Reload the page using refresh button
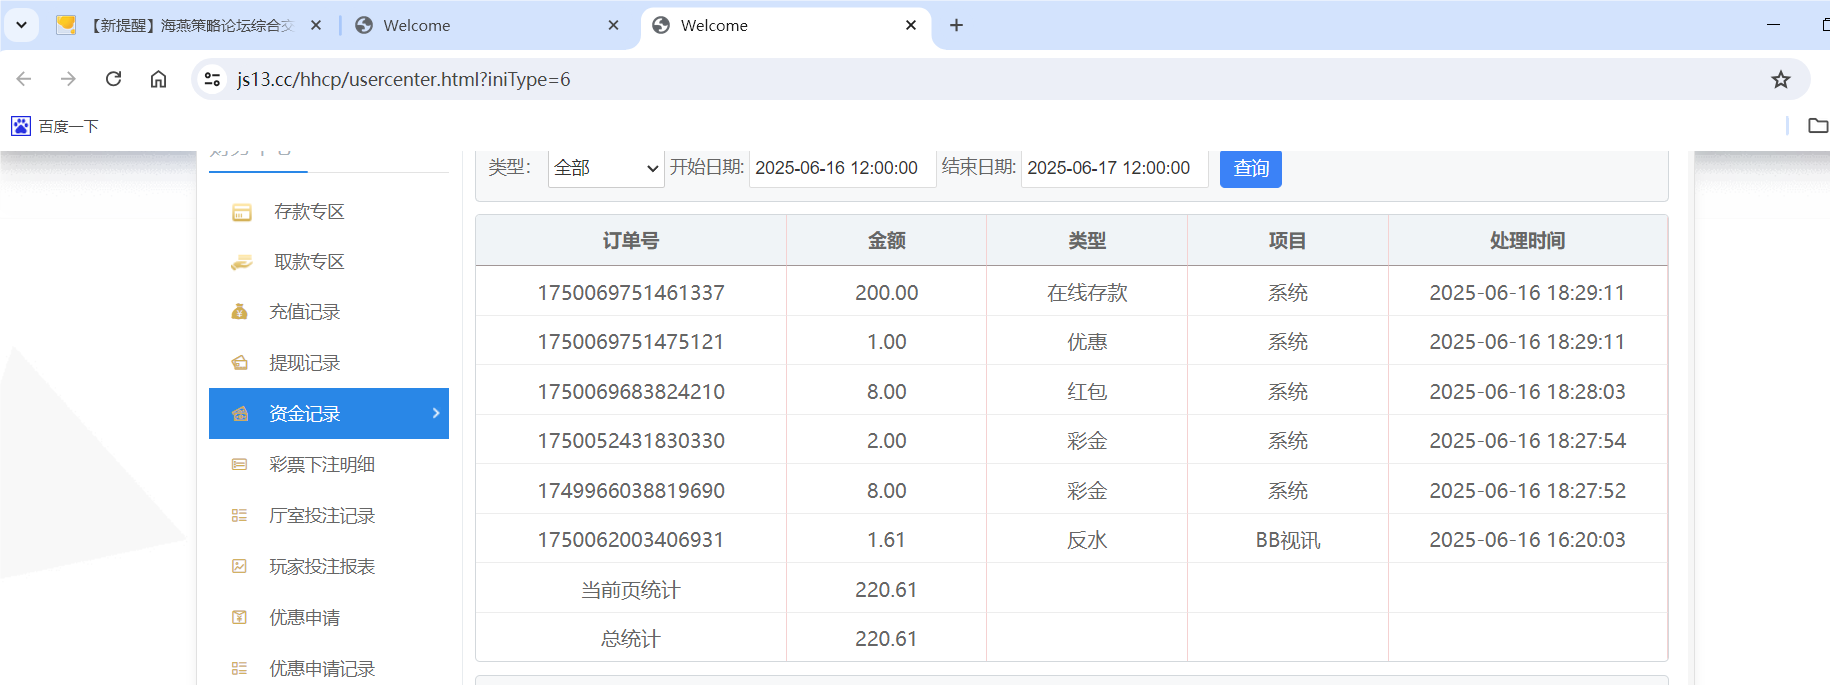Image resolution: width=1830 pixels, height=685 pixels. click(x=114, y=79)
